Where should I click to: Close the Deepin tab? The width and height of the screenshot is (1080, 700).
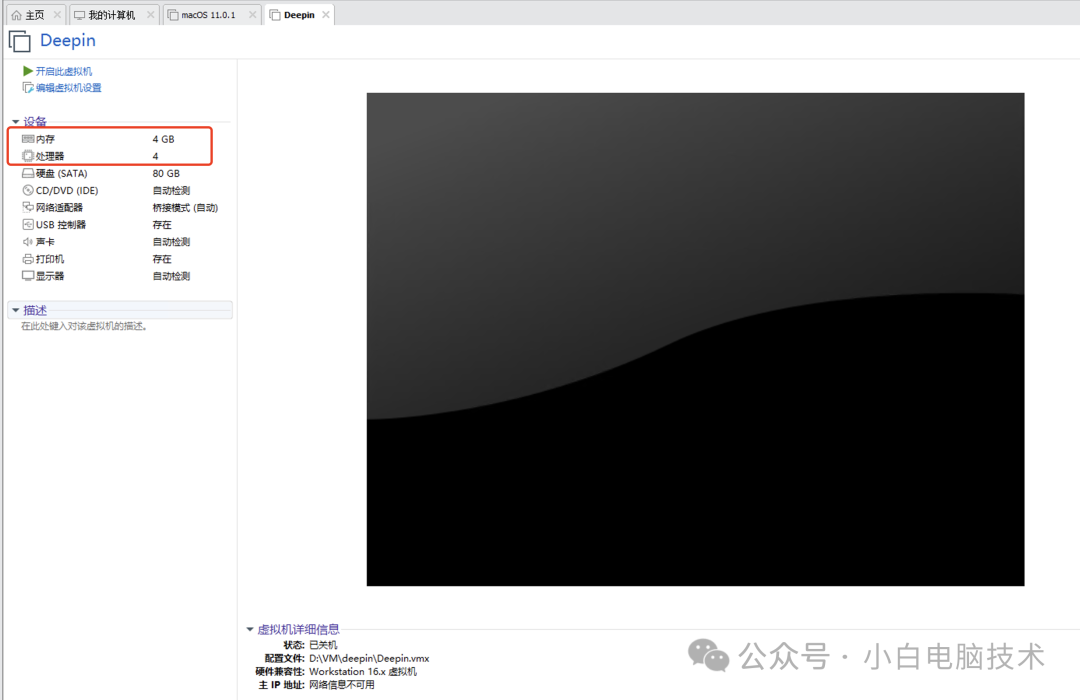326,14
